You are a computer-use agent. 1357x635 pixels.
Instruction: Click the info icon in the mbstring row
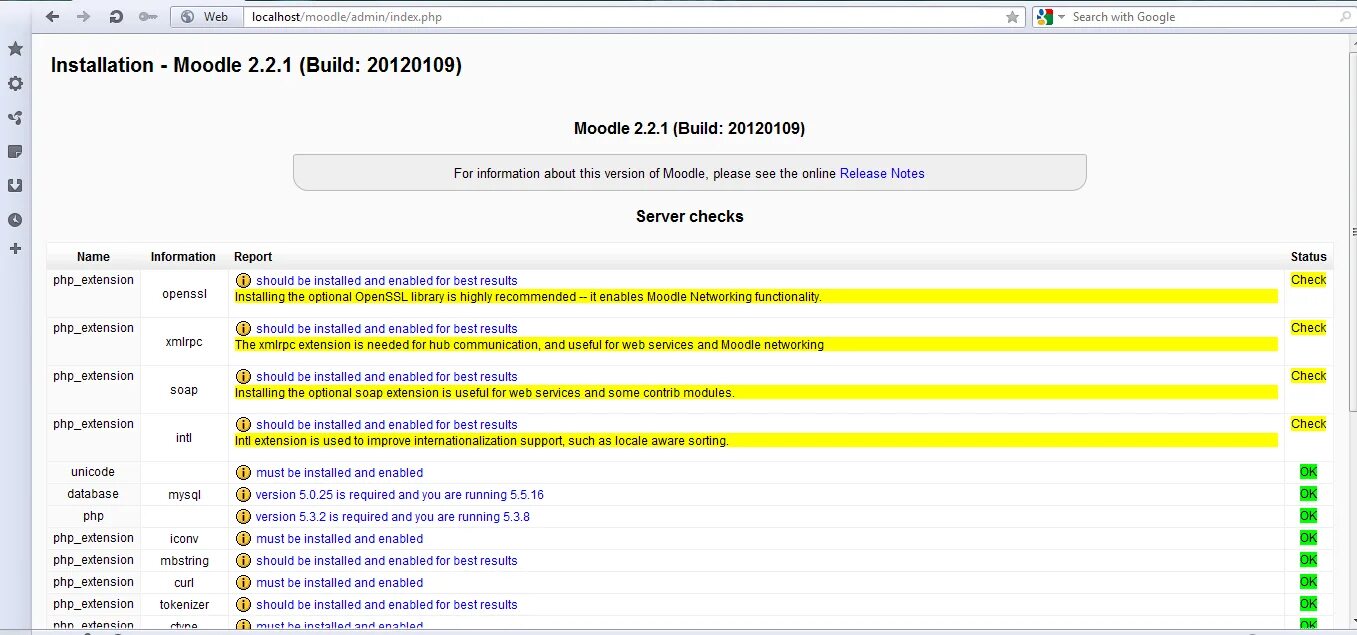243,561
